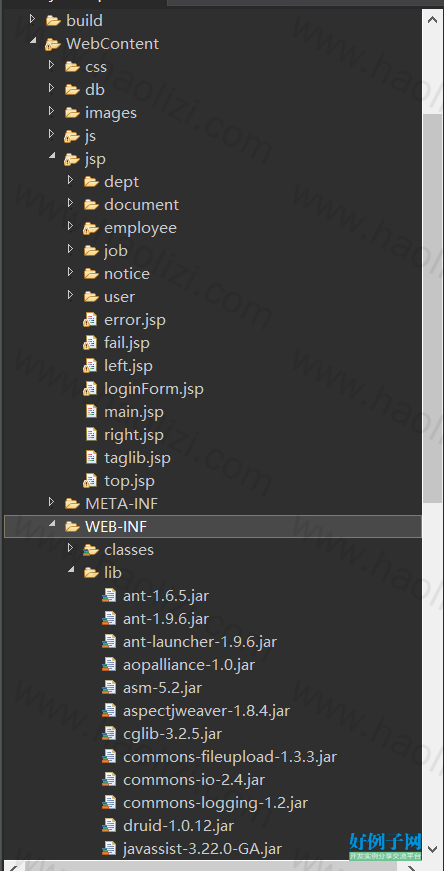Expand the job folder arrow

(x=71, y=249)
